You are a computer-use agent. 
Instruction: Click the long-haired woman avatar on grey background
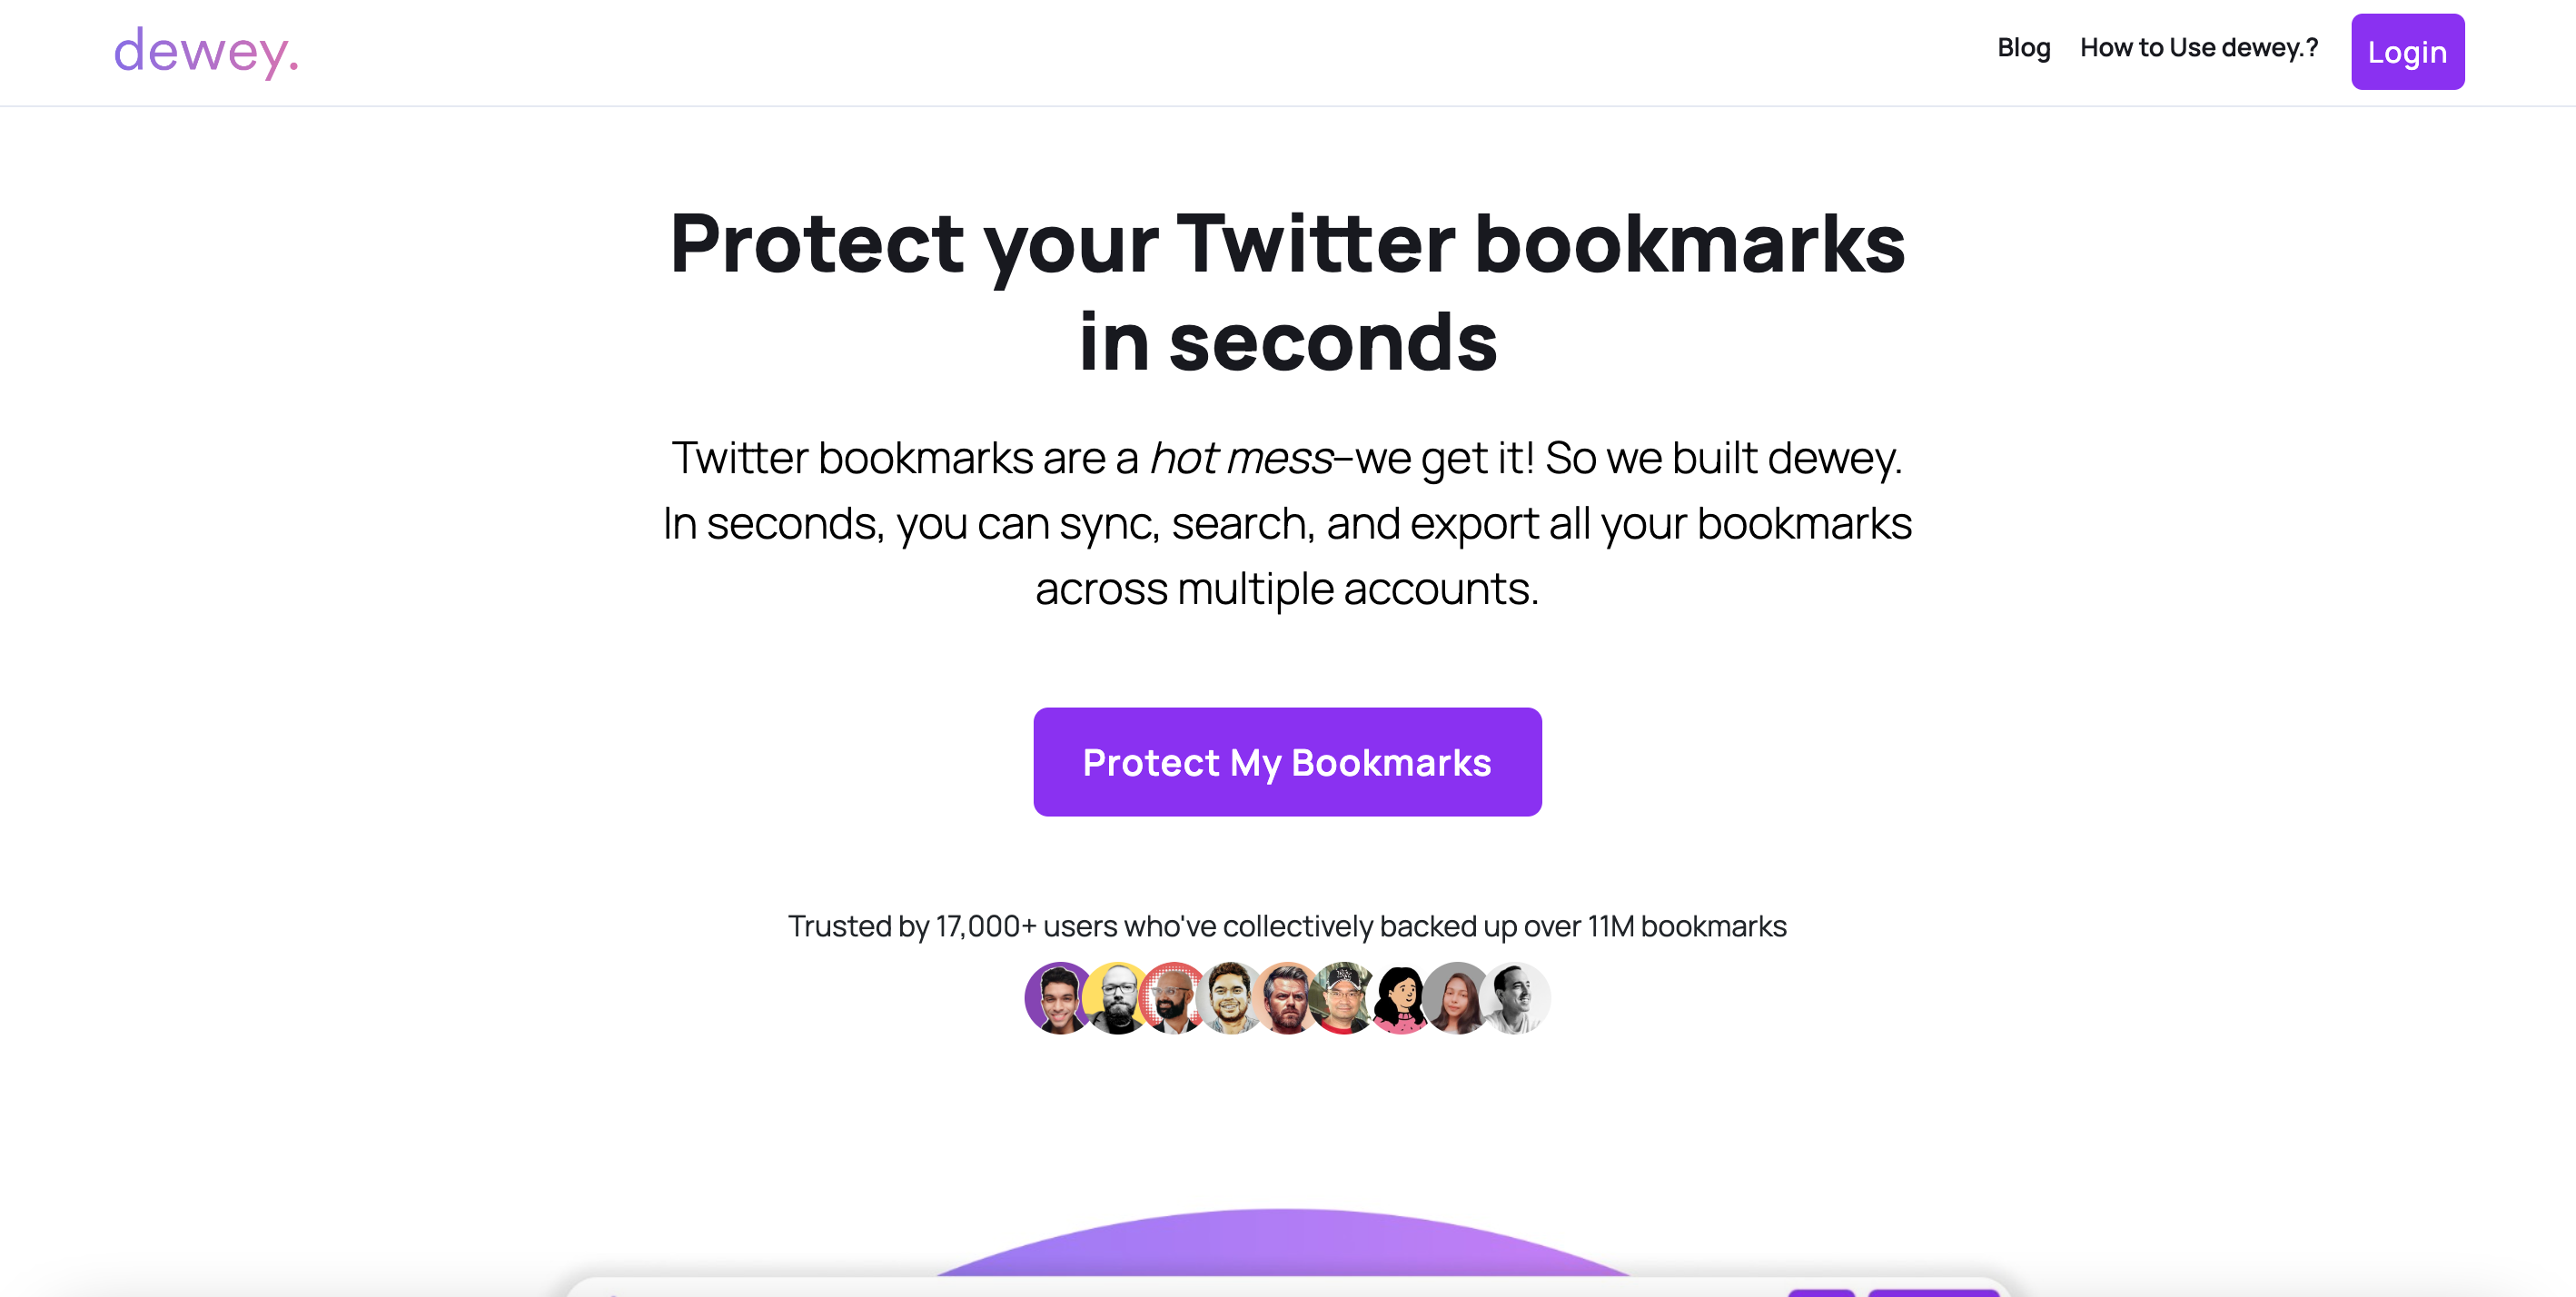[1458, 998]
